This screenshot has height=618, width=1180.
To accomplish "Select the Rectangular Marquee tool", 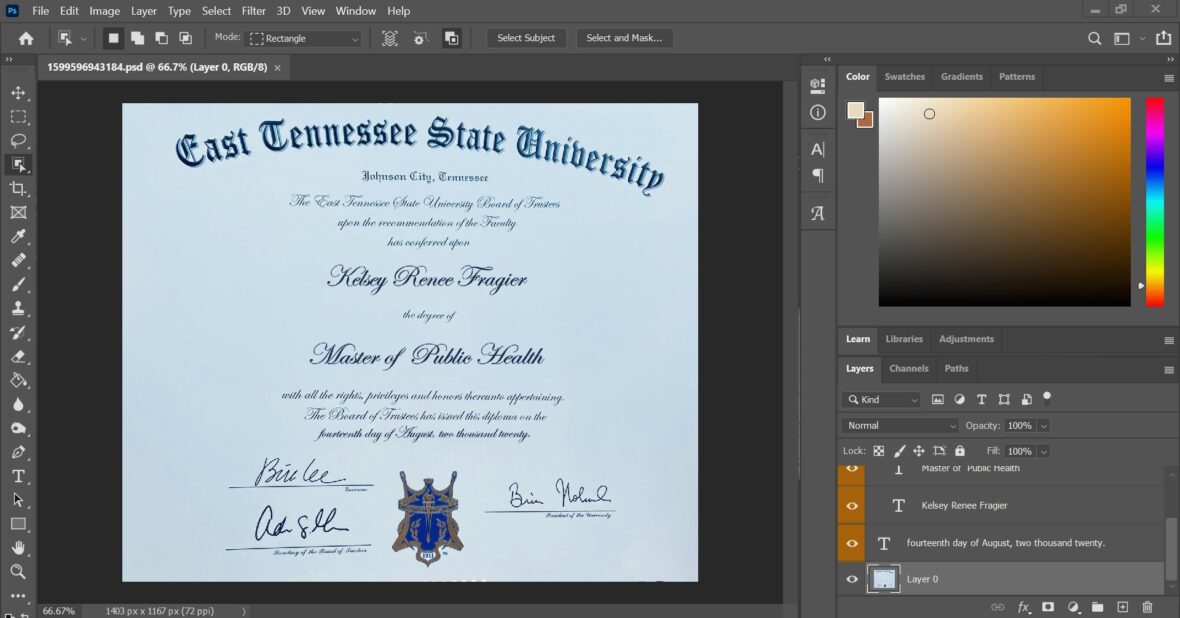I will click(18, 117).
